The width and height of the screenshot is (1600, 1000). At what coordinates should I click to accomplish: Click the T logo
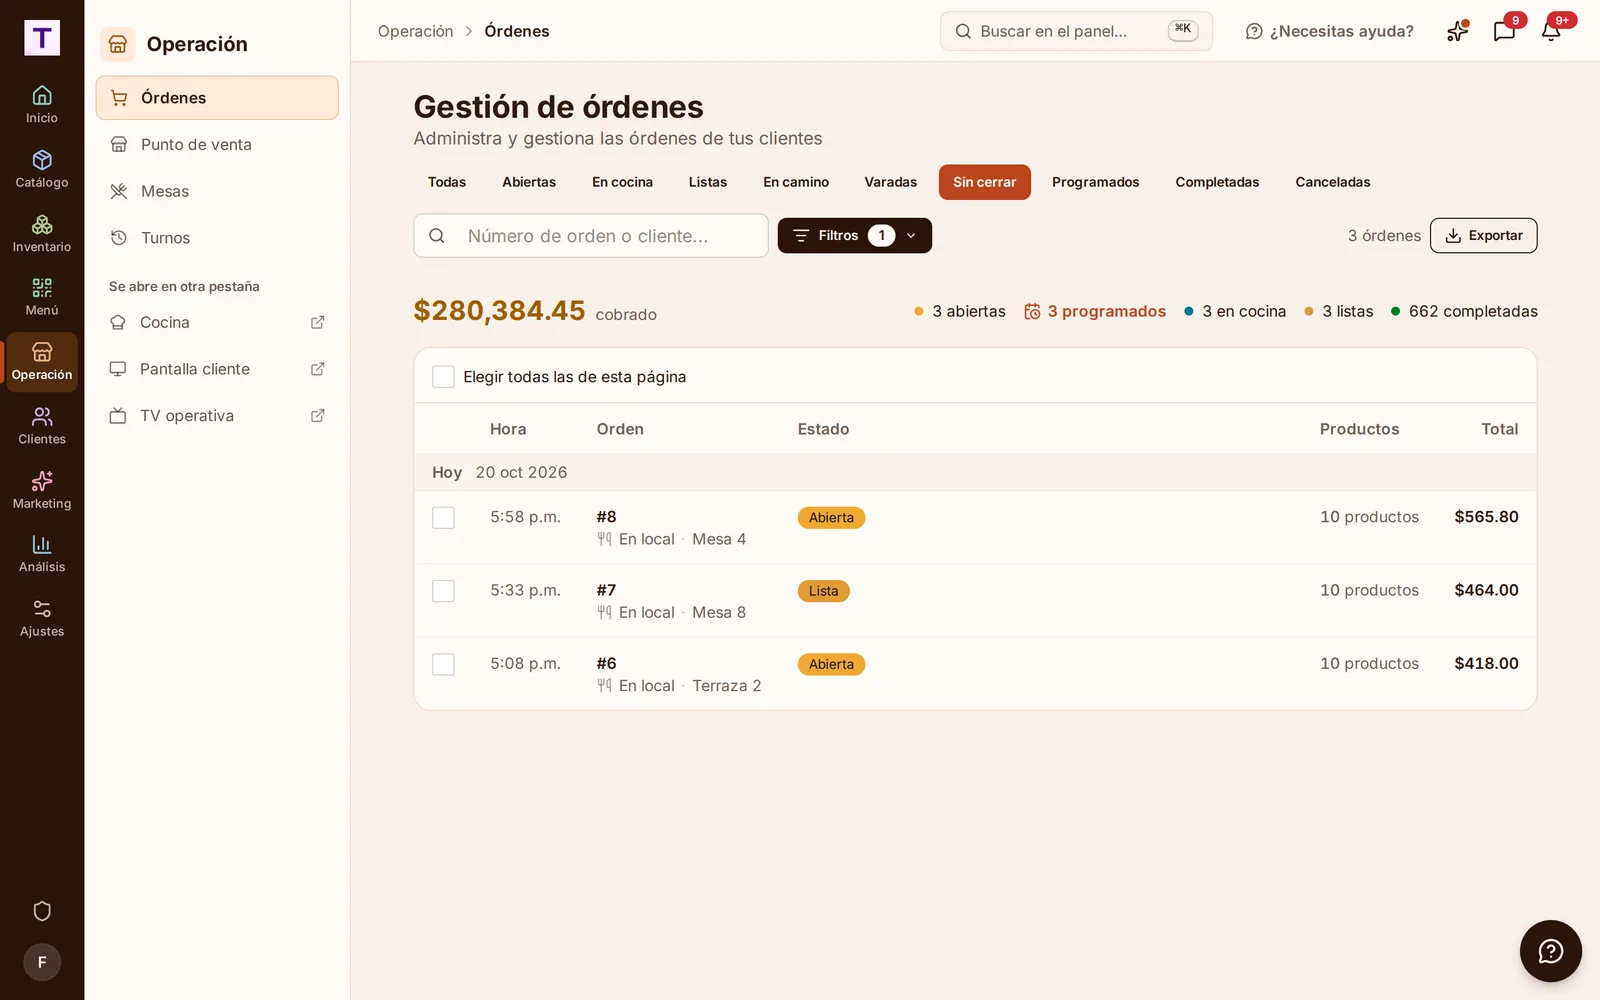click(x=42, y=38)
